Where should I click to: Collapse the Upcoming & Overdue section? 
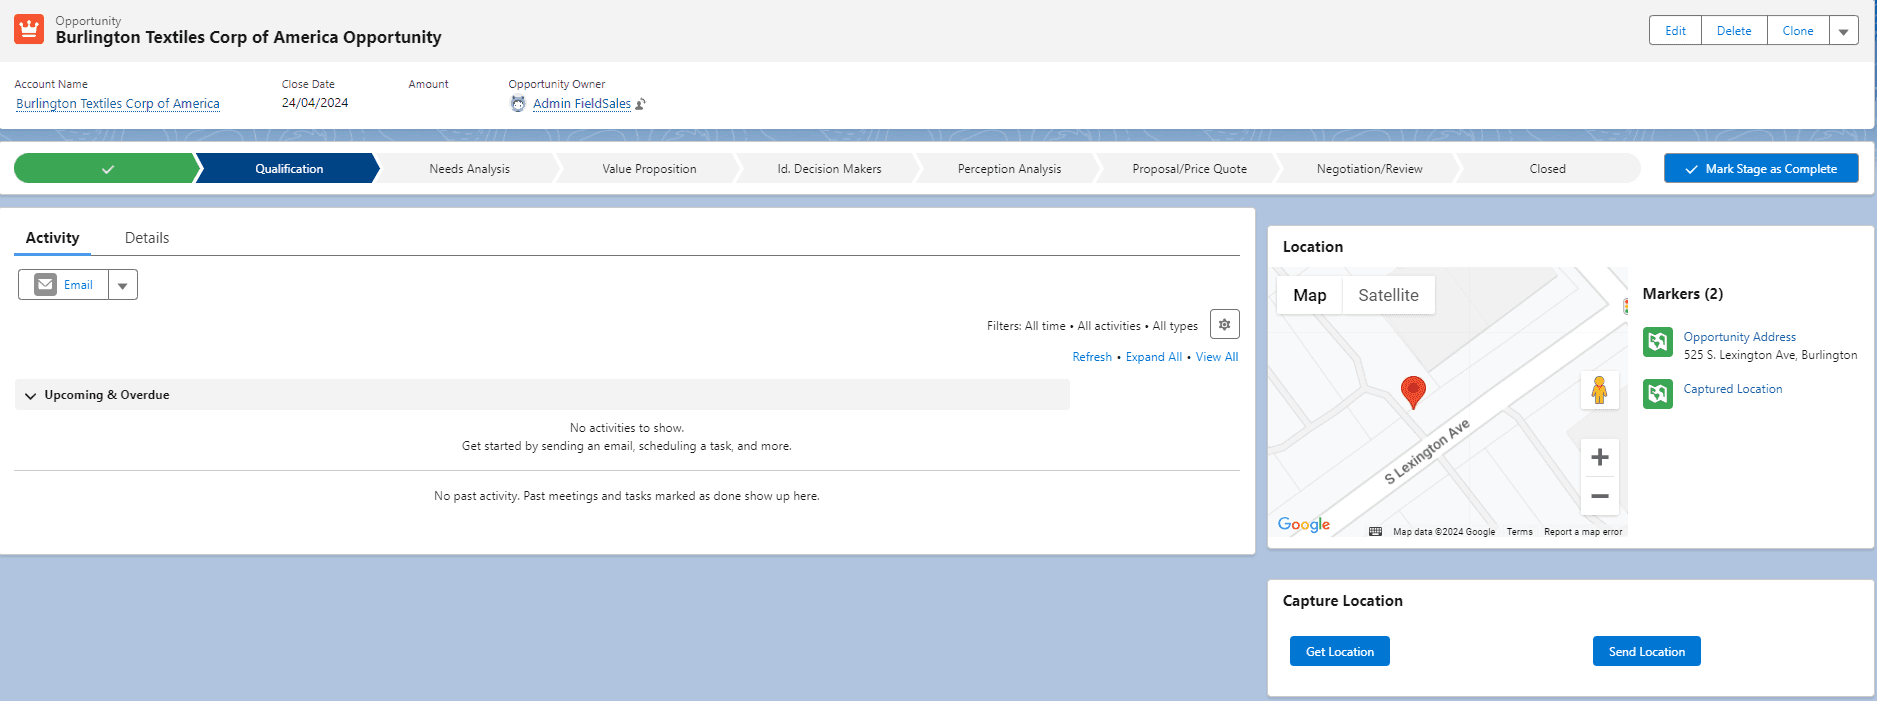pyautogui.click(x=30, y=396)
